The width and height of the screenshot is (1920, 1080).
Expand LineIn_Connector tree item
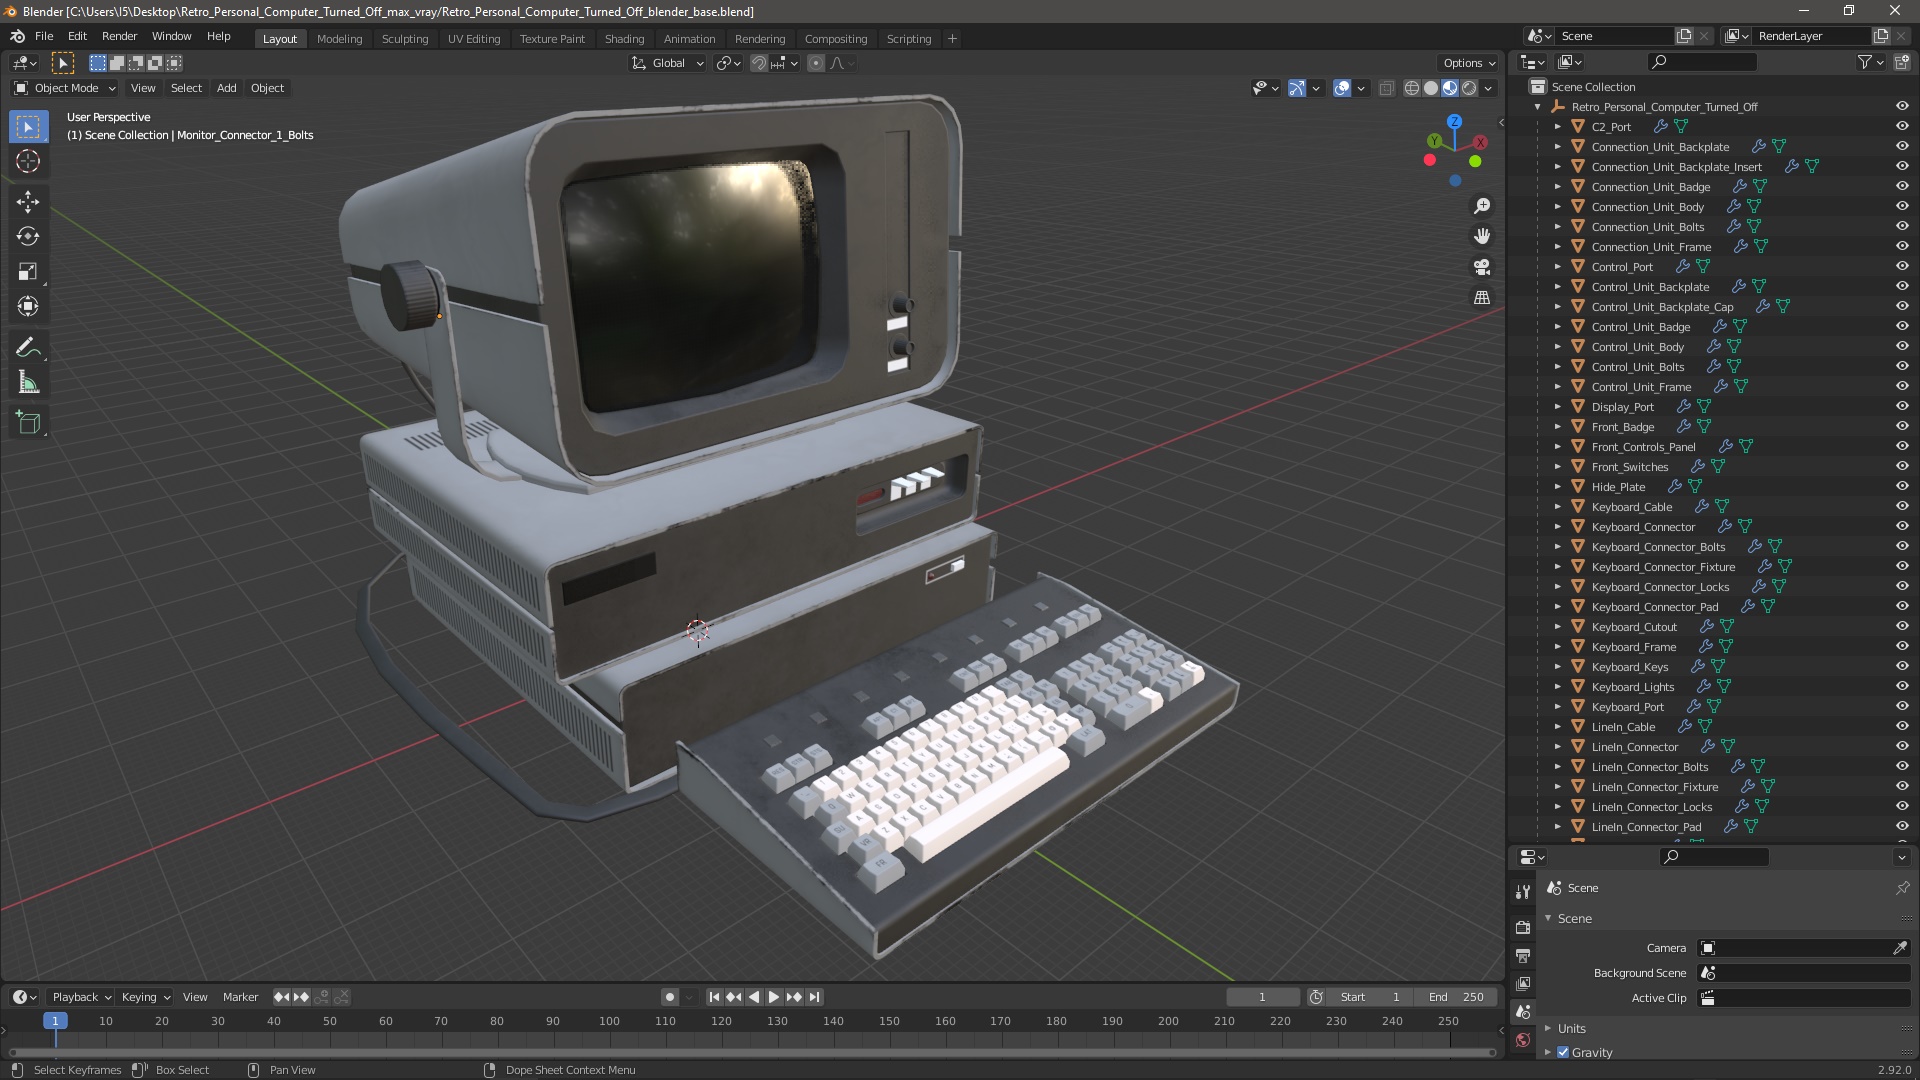coord(1557,747)
